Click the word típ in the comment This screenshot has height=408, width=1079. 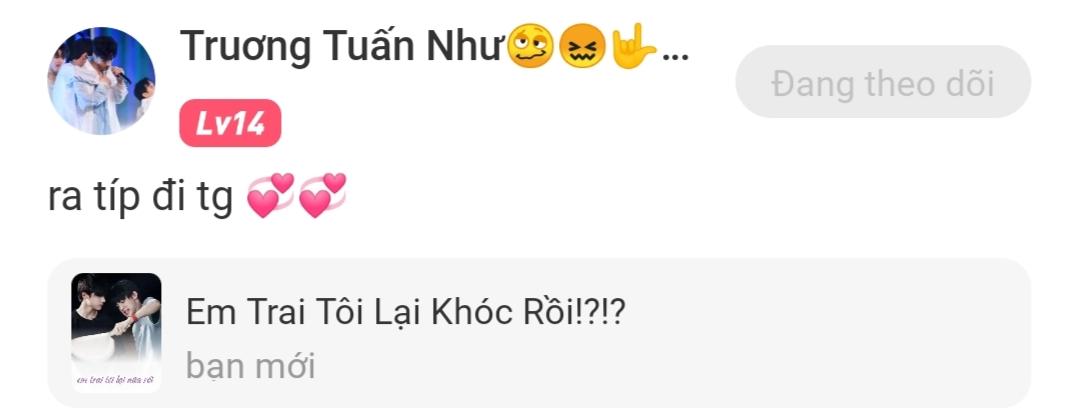[x=115, y=198]
